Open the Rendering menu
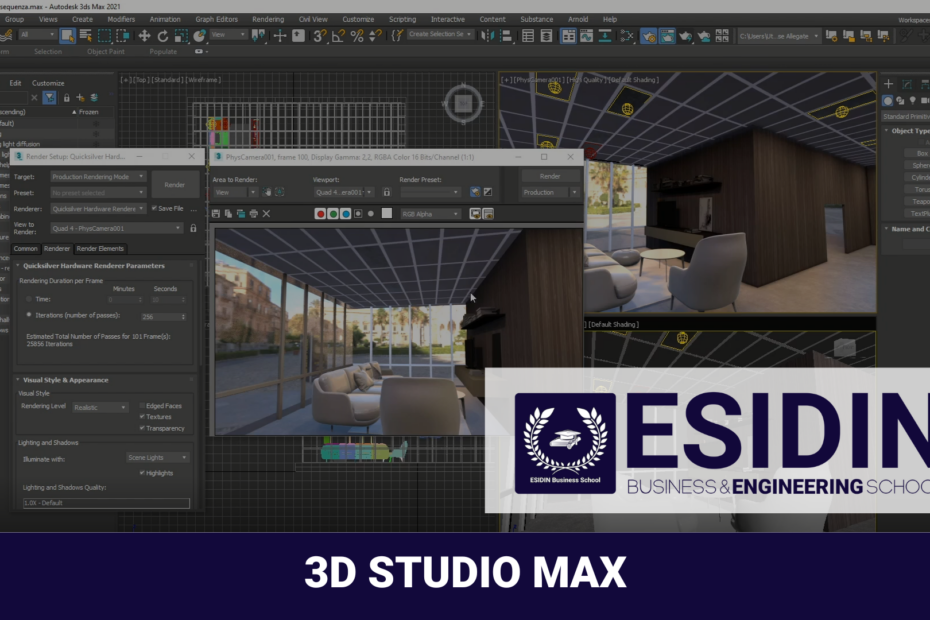Screen dimensions: 930x620 (267, 18)
